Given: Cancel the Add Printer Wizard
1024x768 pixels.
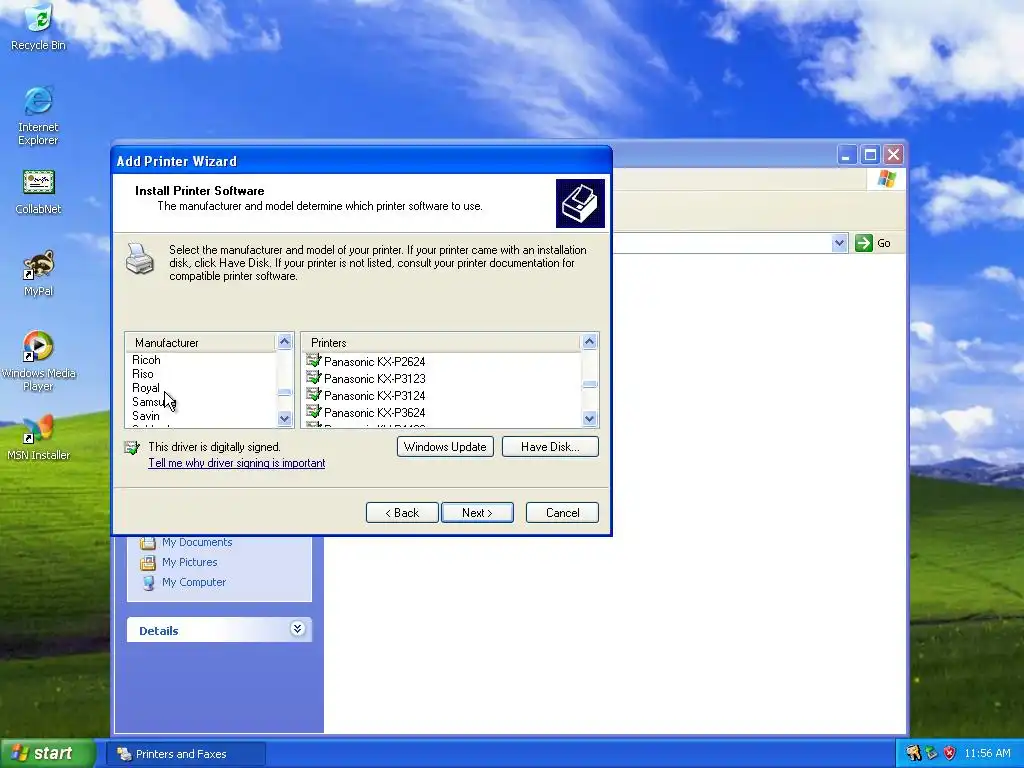Looking at the screenshot, I should [x=562, y=513].
